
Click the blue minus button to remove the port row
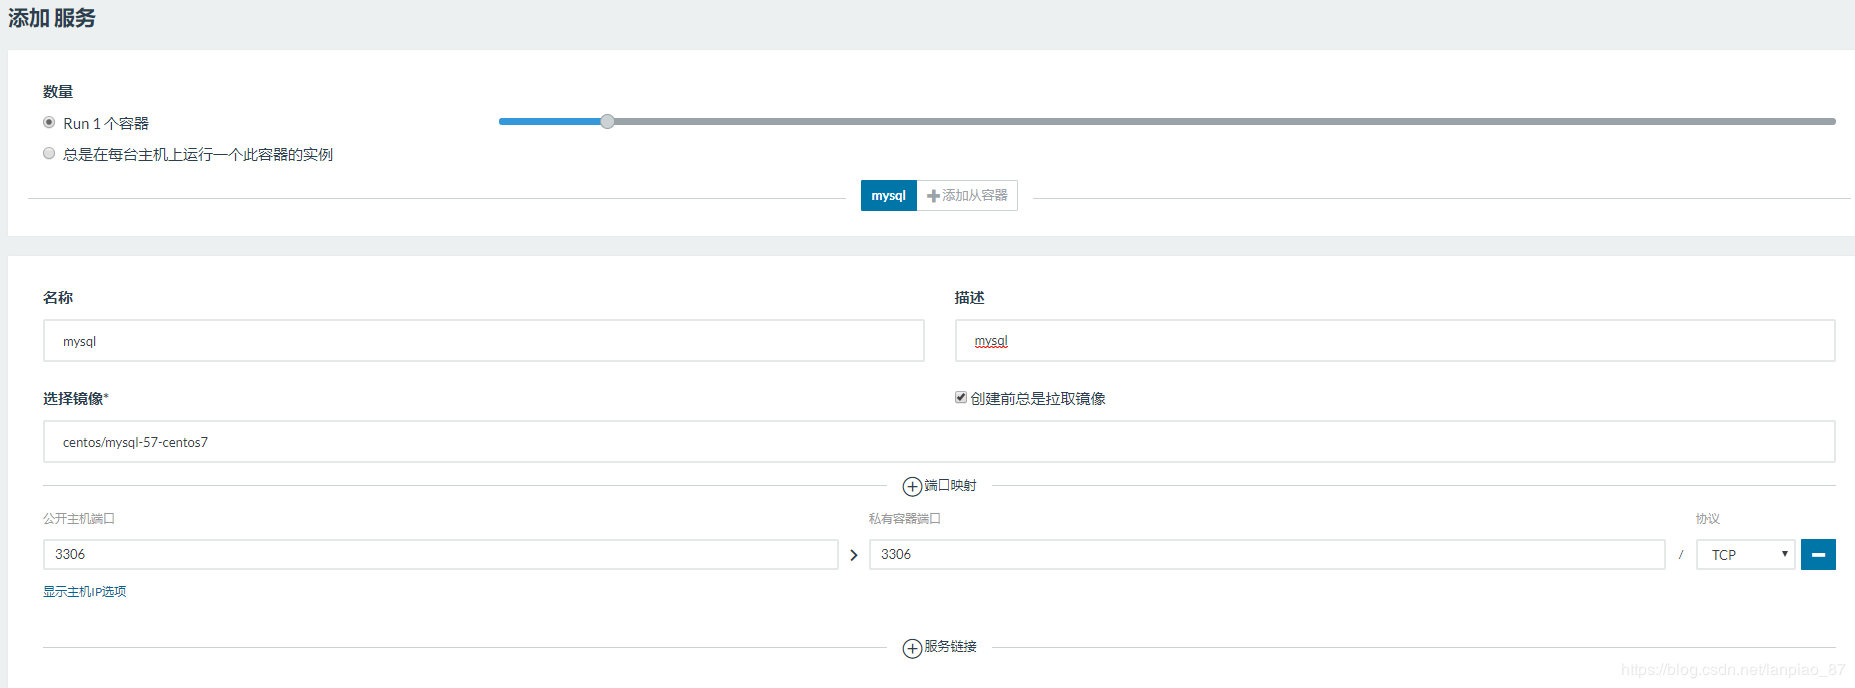pos(1818,554)
